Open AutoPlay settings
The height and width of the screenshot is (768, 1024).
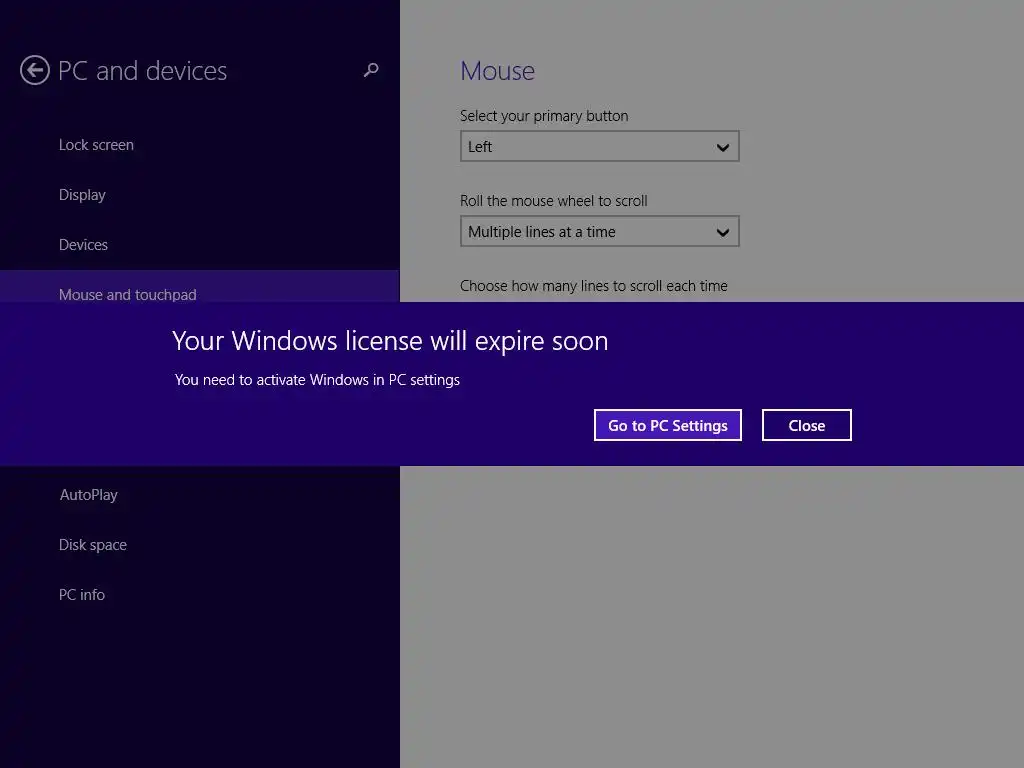pos(89,495)
